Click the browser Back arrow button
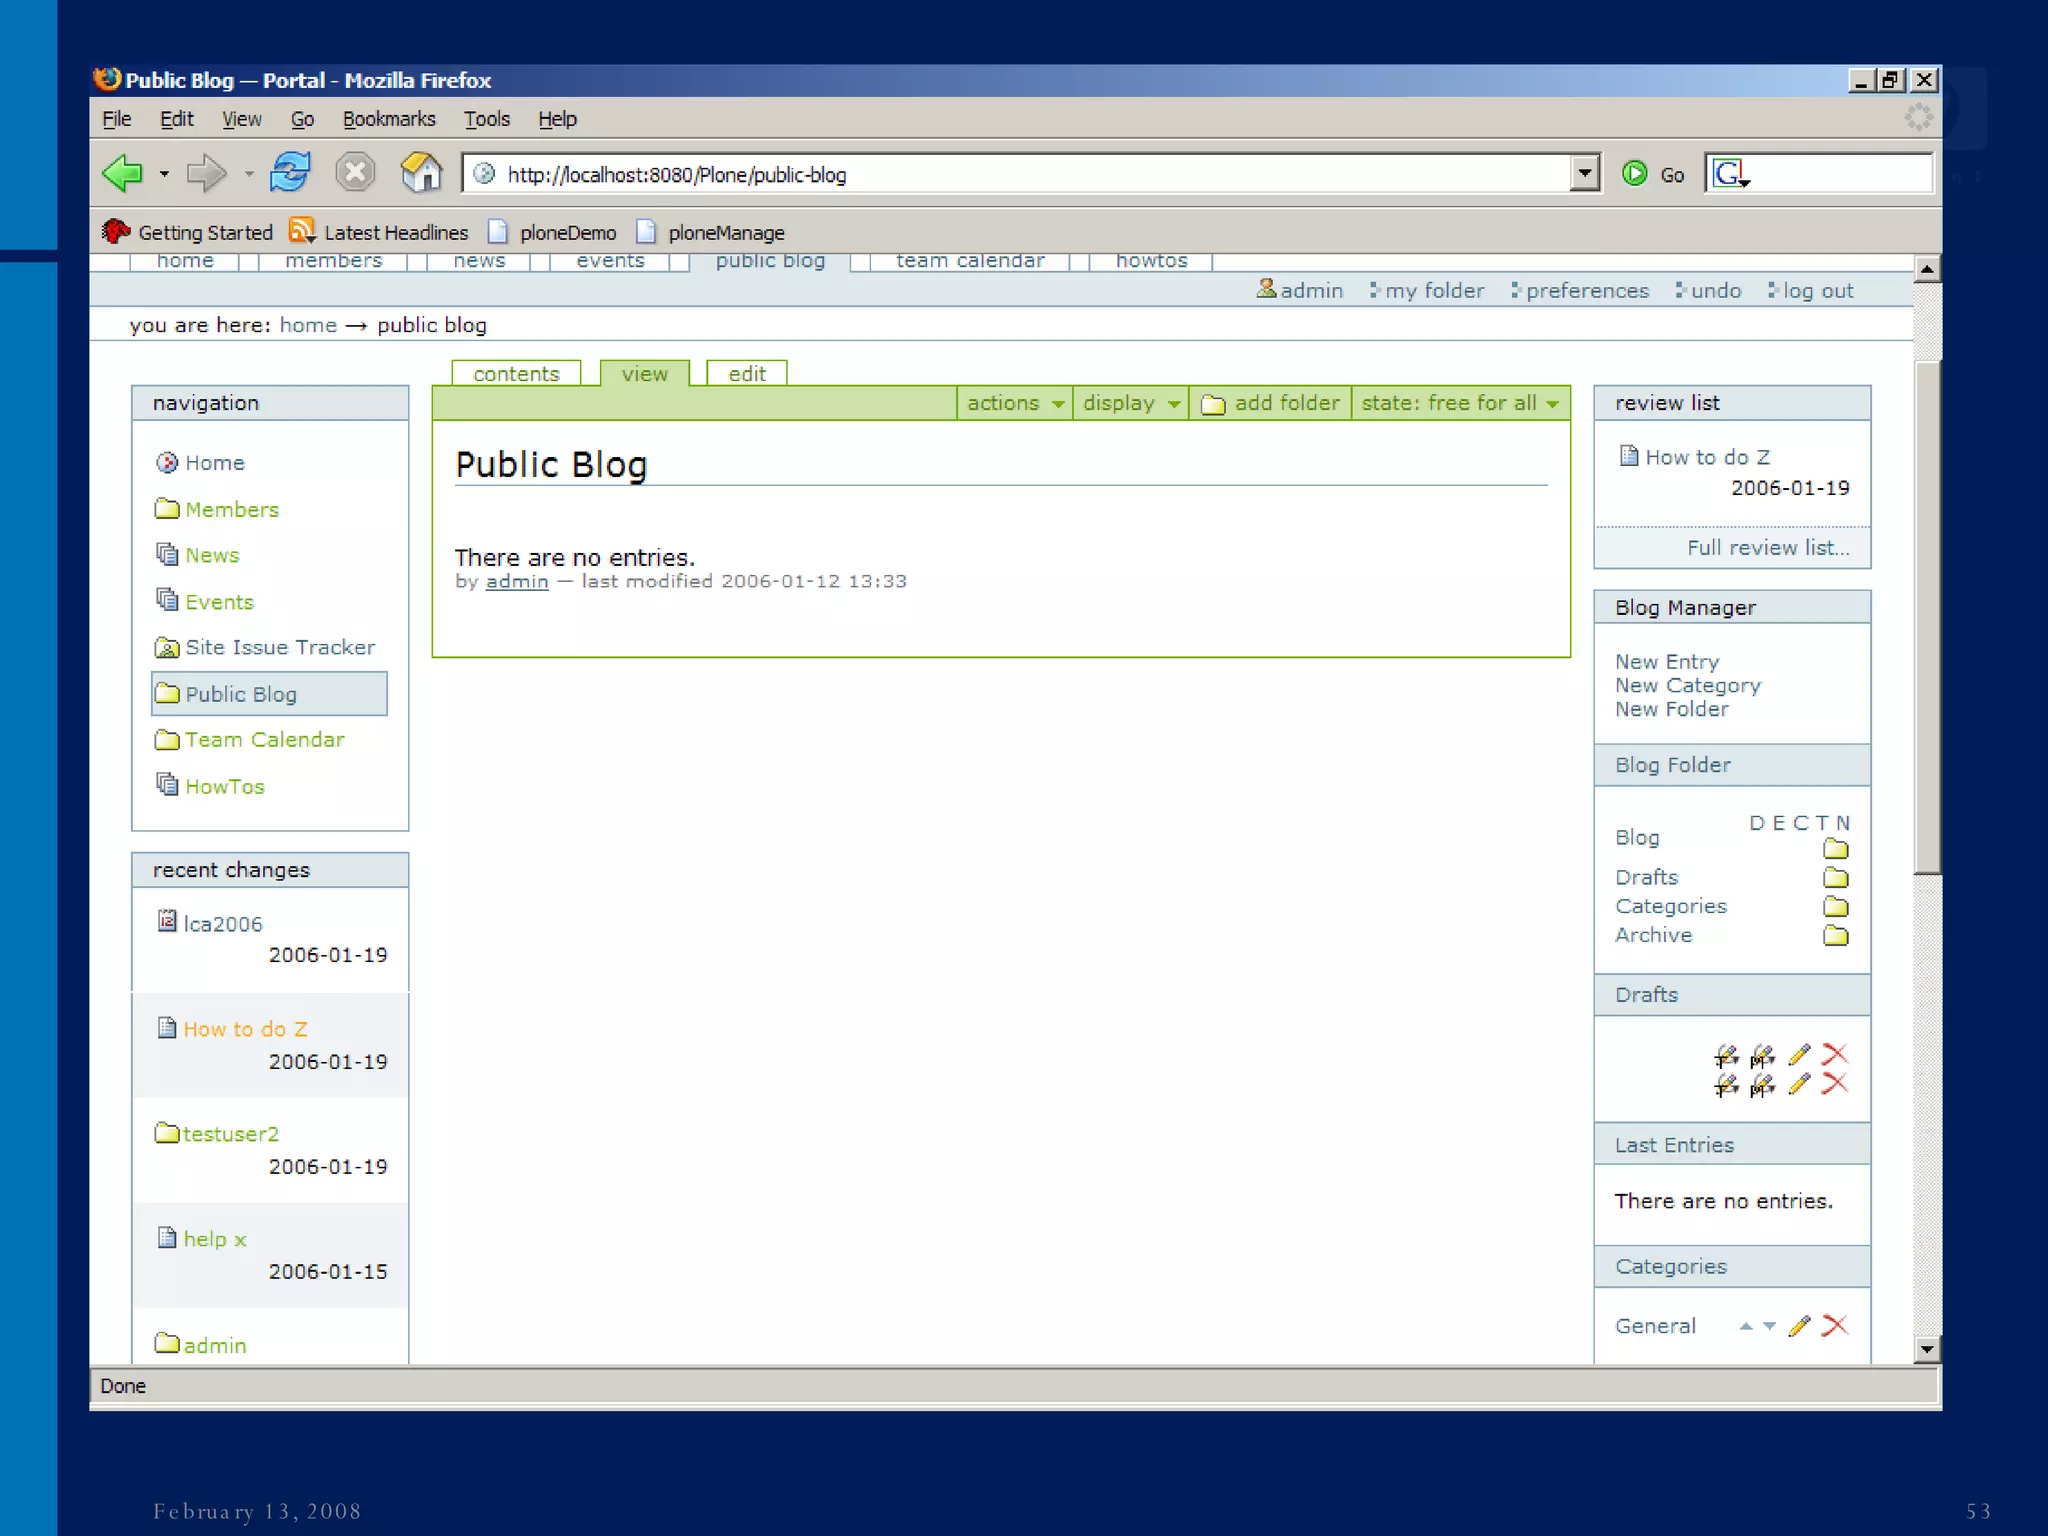2048x1536 pixels. (124, 173)
